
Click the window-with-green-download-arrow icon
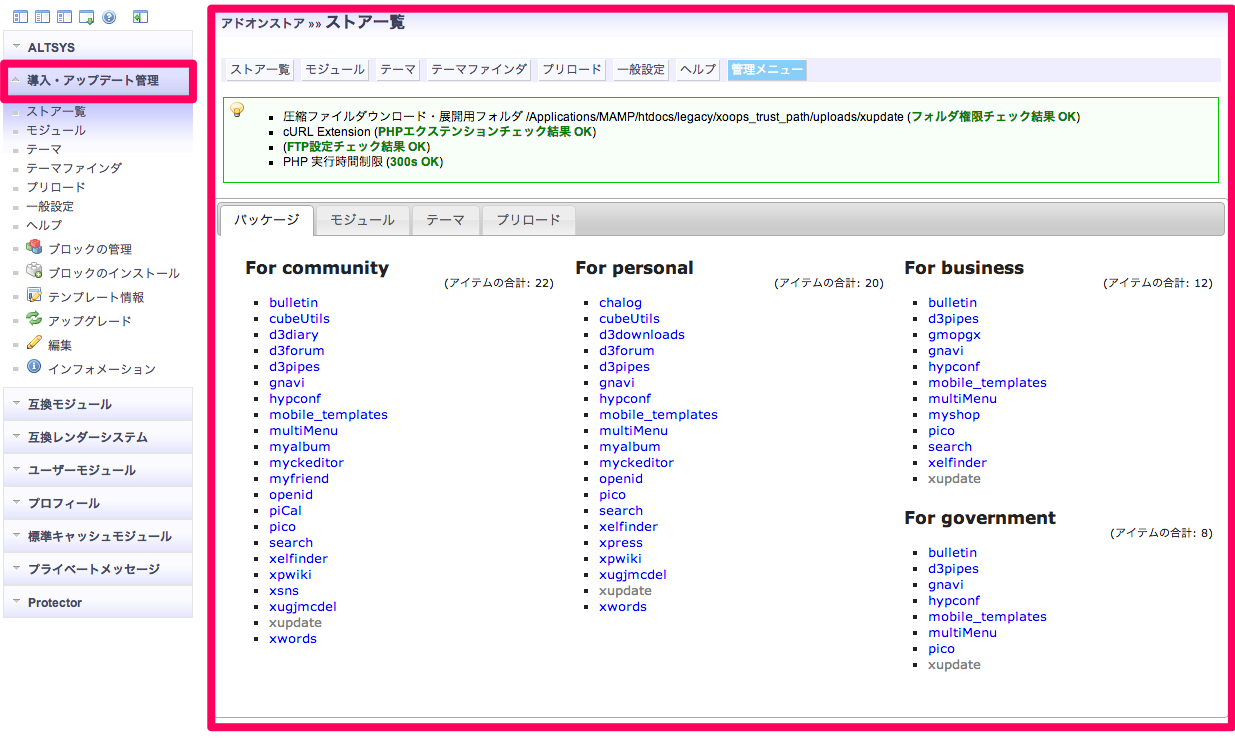(x=86, y=17)
